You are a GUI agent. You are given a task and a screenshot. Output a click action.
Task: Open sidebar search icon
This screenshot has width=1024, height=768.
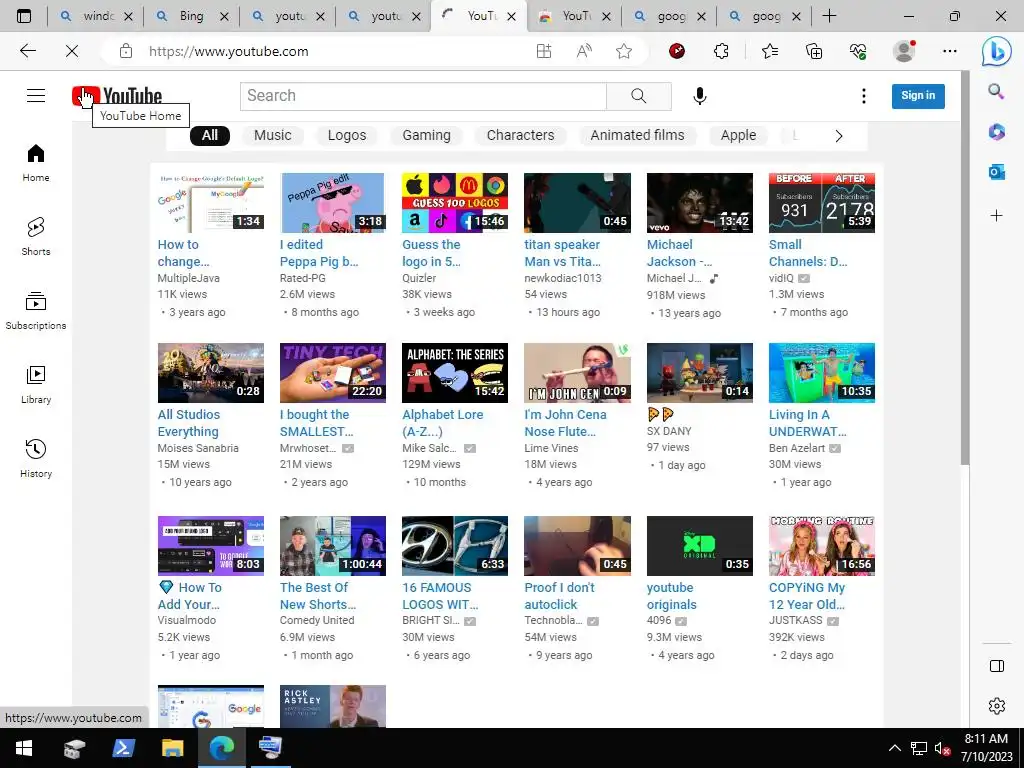coord(997,91)
